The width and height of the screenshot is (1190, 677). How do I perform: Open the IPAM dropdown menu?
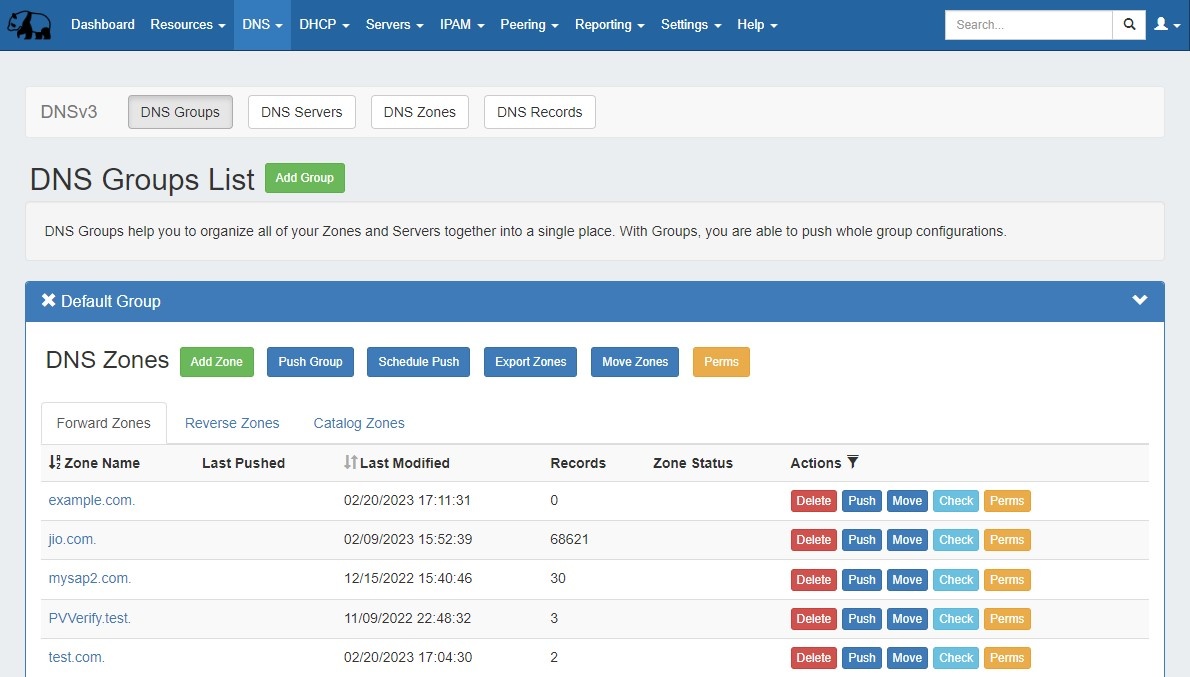tap(461, 25)
